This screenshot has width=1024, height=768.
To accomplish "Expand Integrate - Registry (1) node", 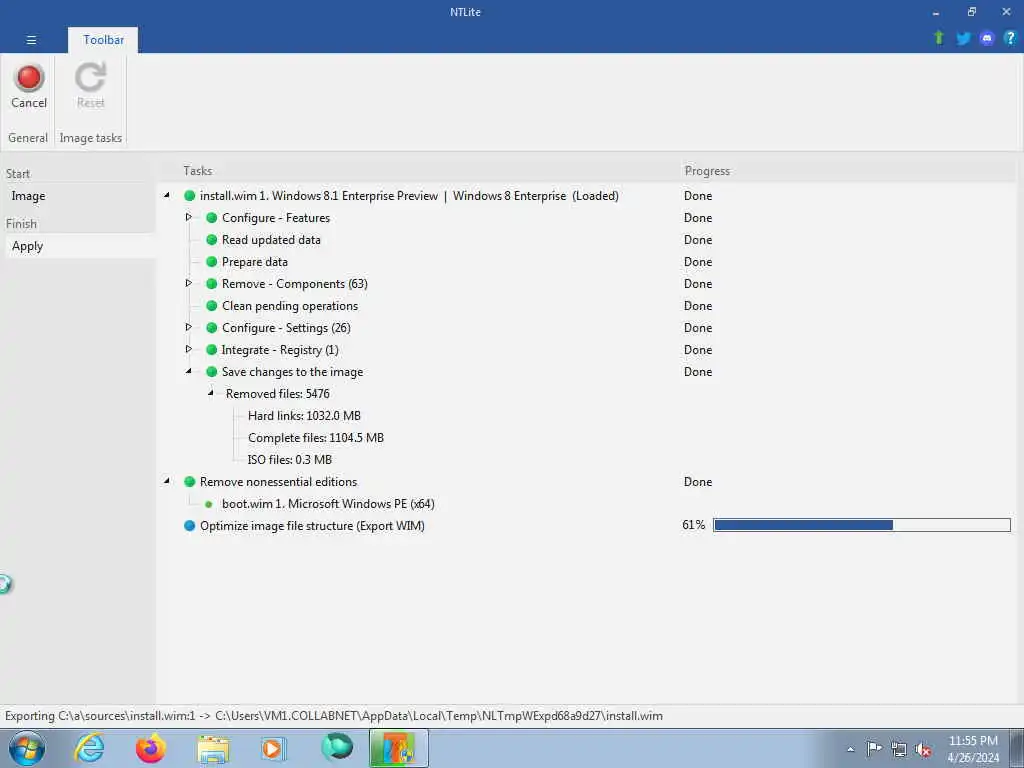I will pyautogui.click(x=189, y=349).
